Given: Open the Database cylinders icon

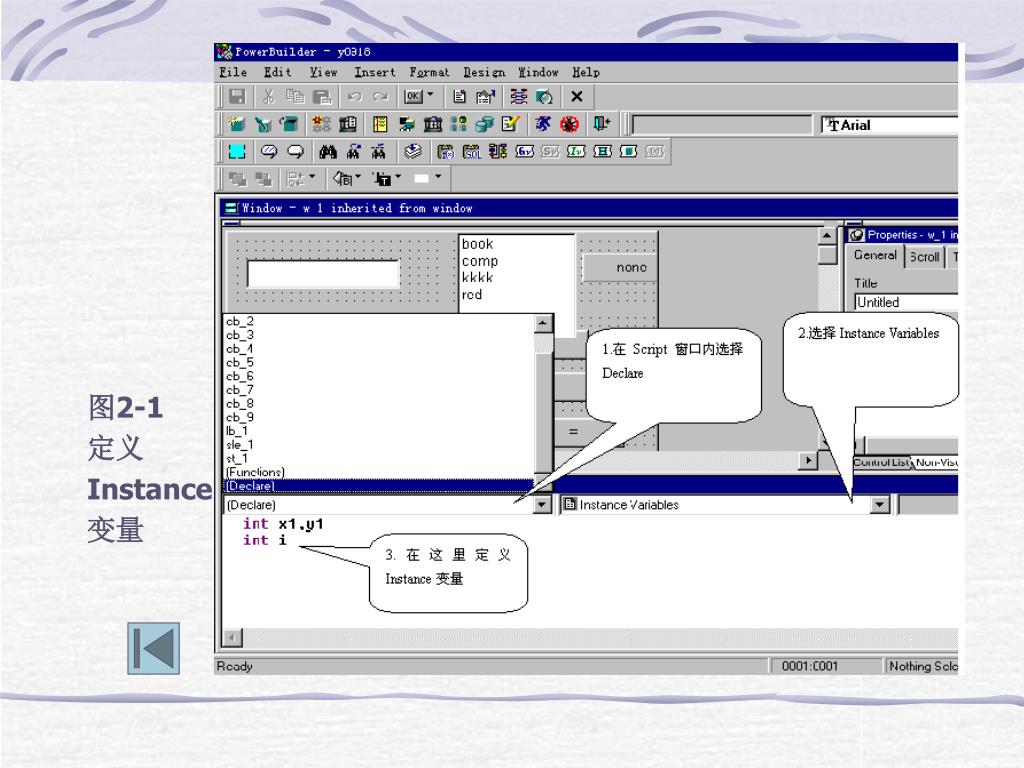Looking at the screenshot, I should coord(485,123).
